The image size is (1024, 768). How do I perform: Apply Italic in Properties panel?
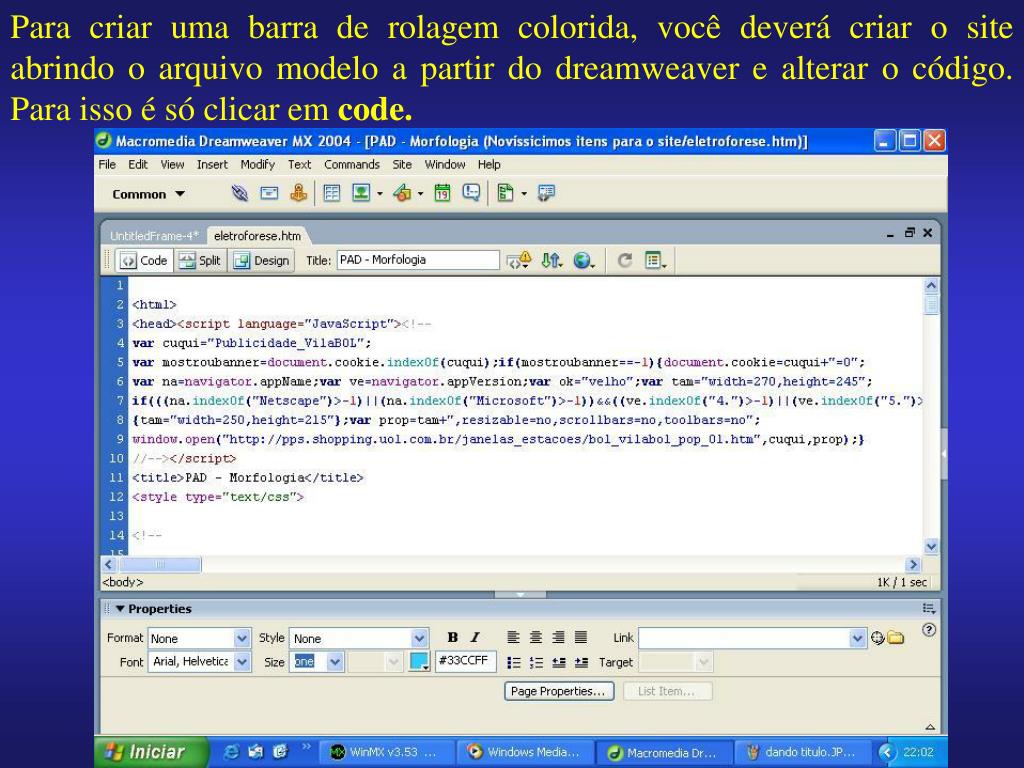point(475,638)
